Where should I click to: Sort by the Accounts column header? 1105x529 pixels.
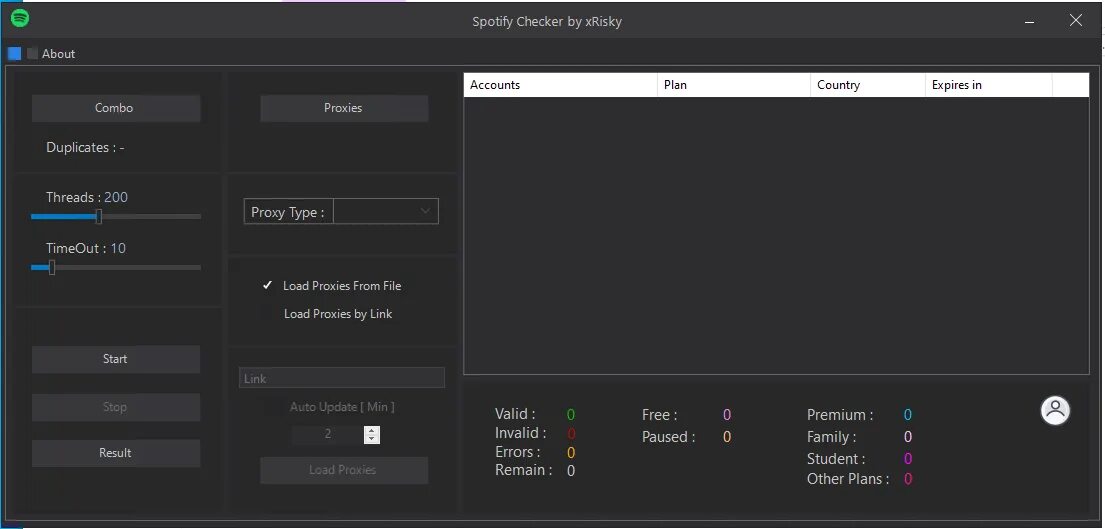(x=561, y=85)
